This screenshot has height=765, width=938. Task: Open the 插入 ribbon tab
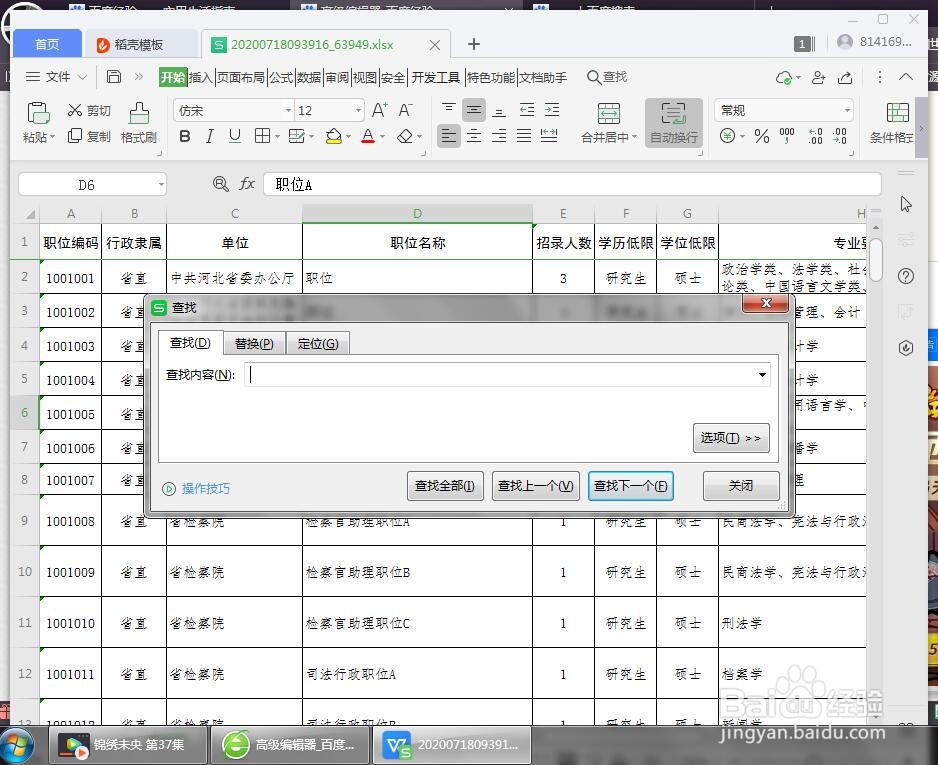tap(200, 76)
